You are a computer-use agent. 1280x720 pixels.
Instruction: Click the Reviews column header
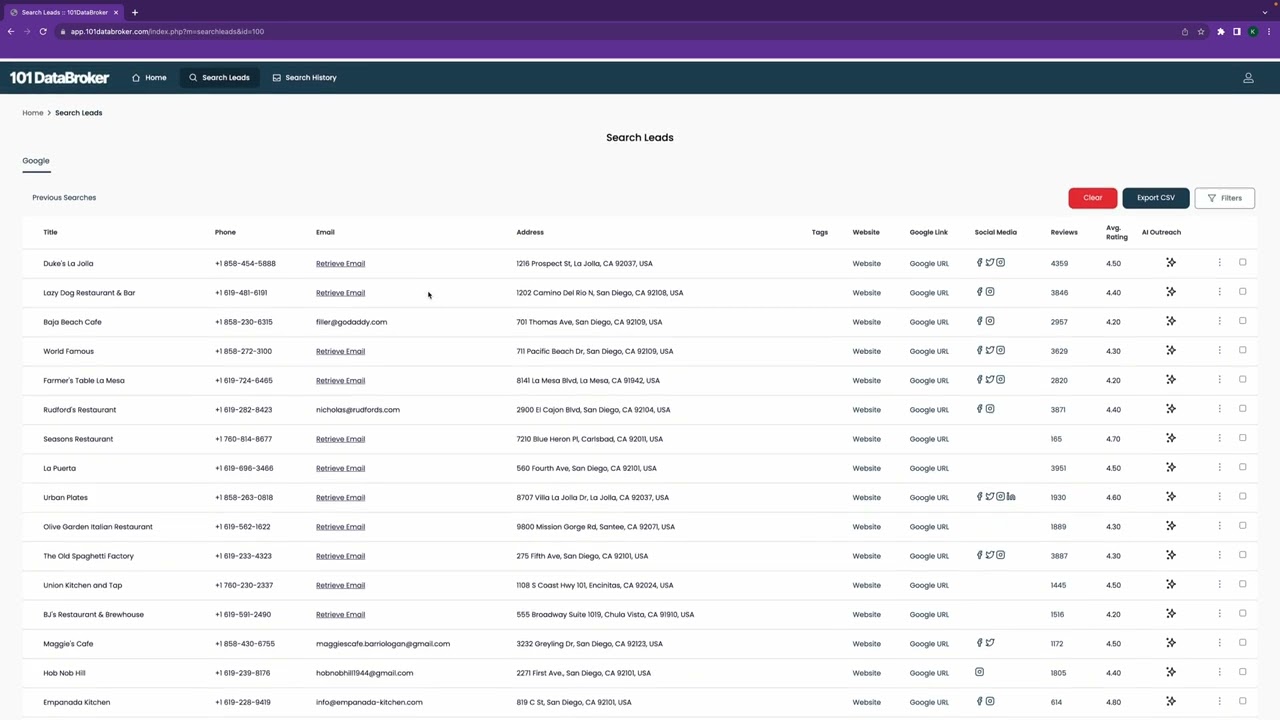[1064, 232]
